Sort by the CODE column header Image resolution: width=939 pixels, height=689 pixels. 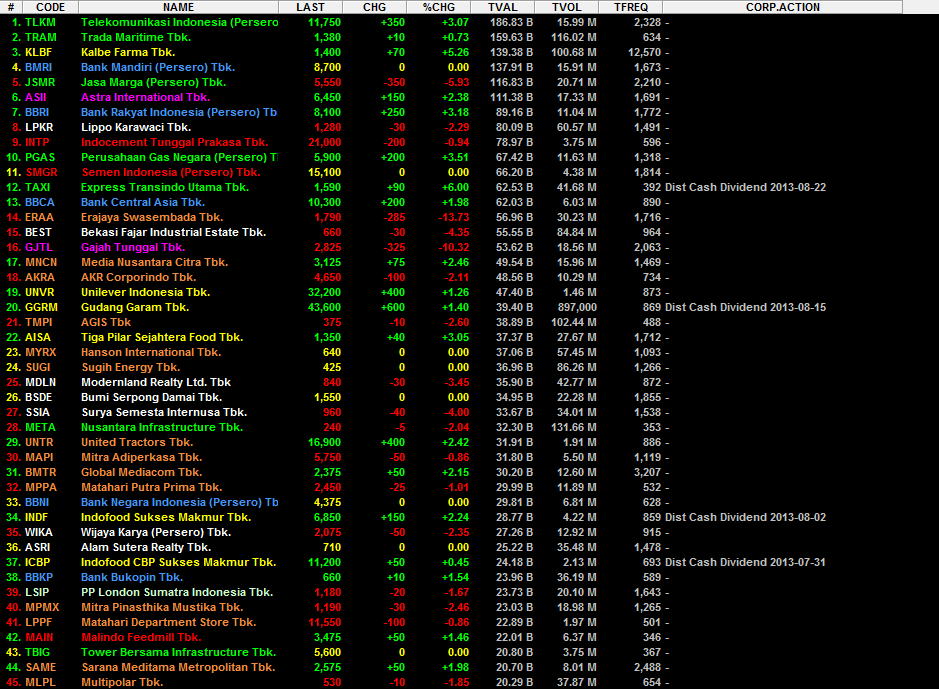coord(50,7)
